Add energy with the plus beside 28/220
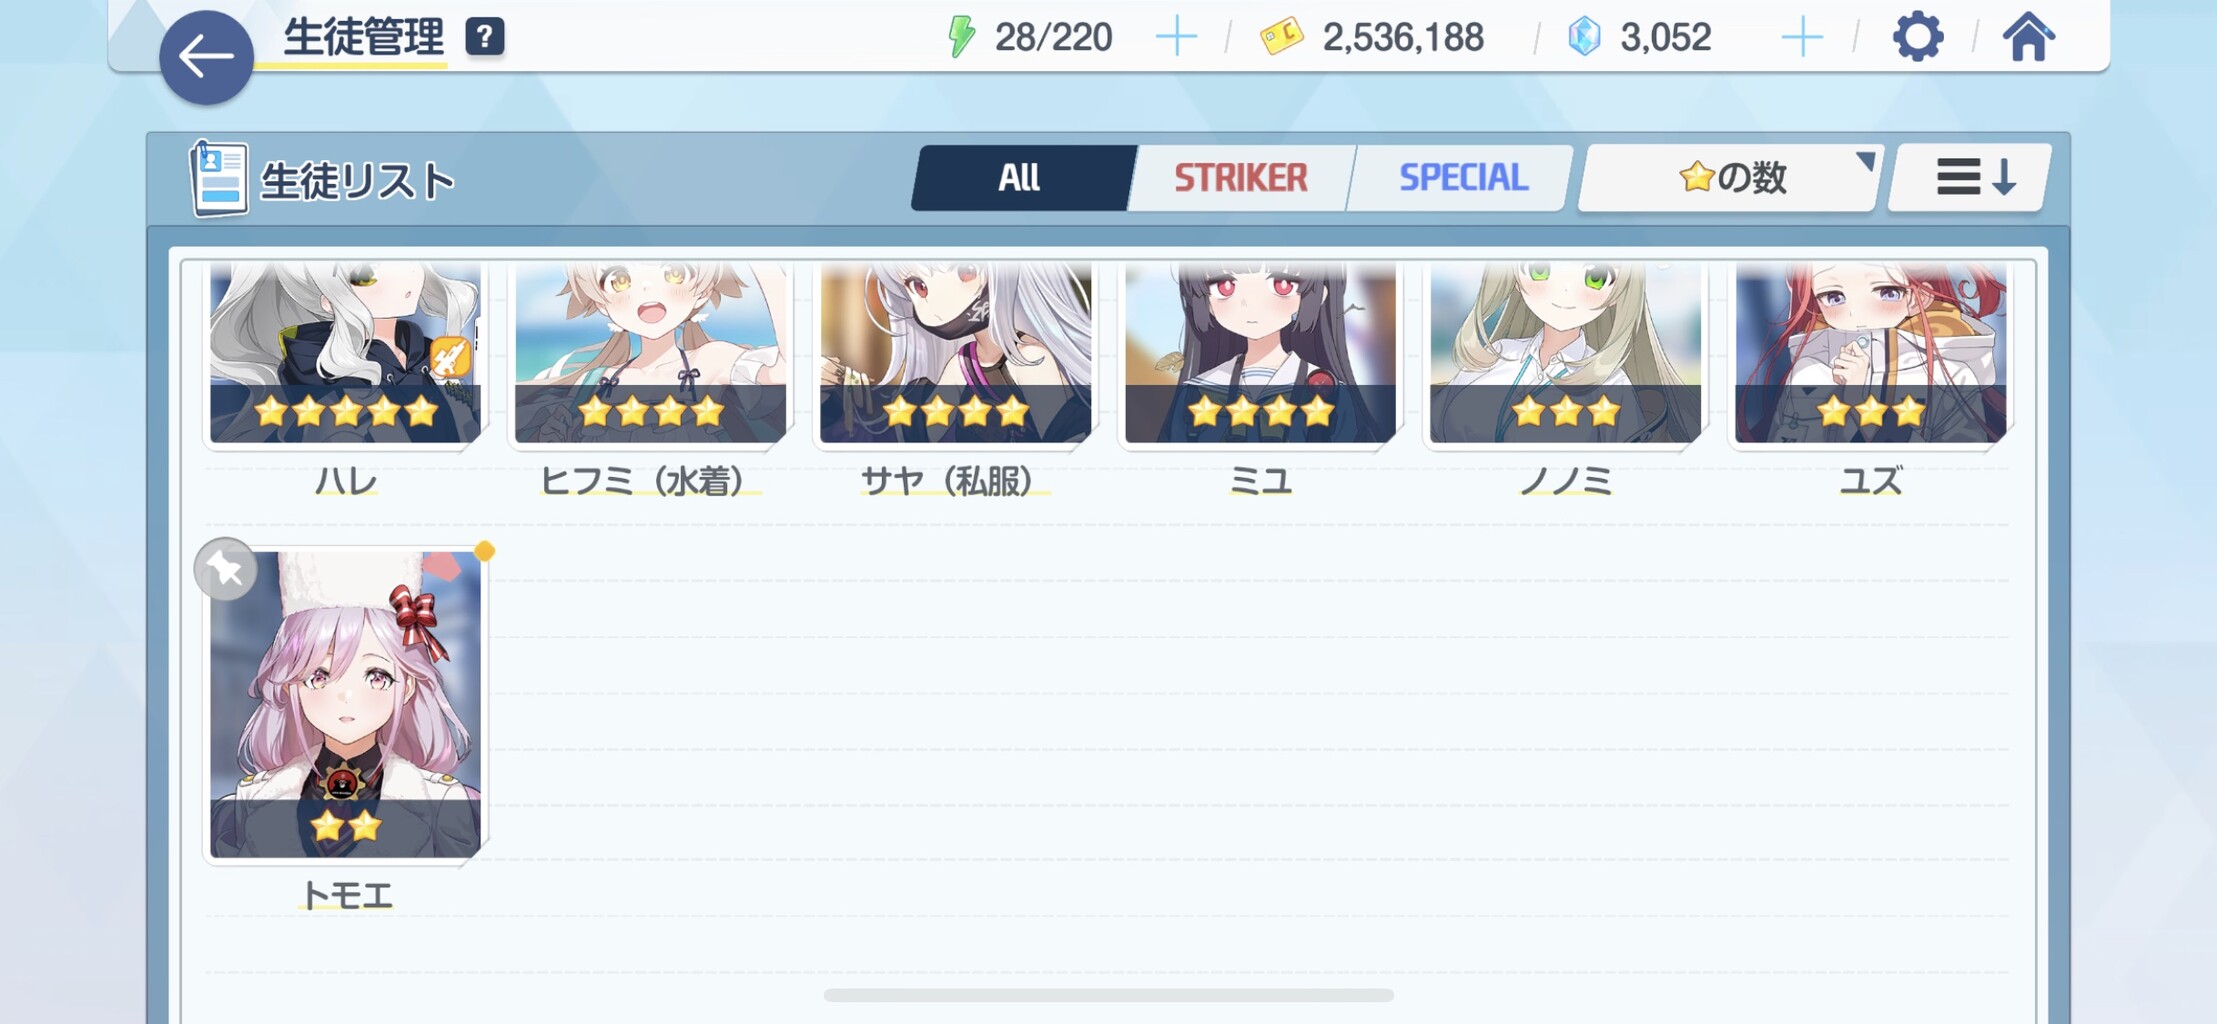This screenshot has width=2217, height=1024. [x=1176, y=38]
